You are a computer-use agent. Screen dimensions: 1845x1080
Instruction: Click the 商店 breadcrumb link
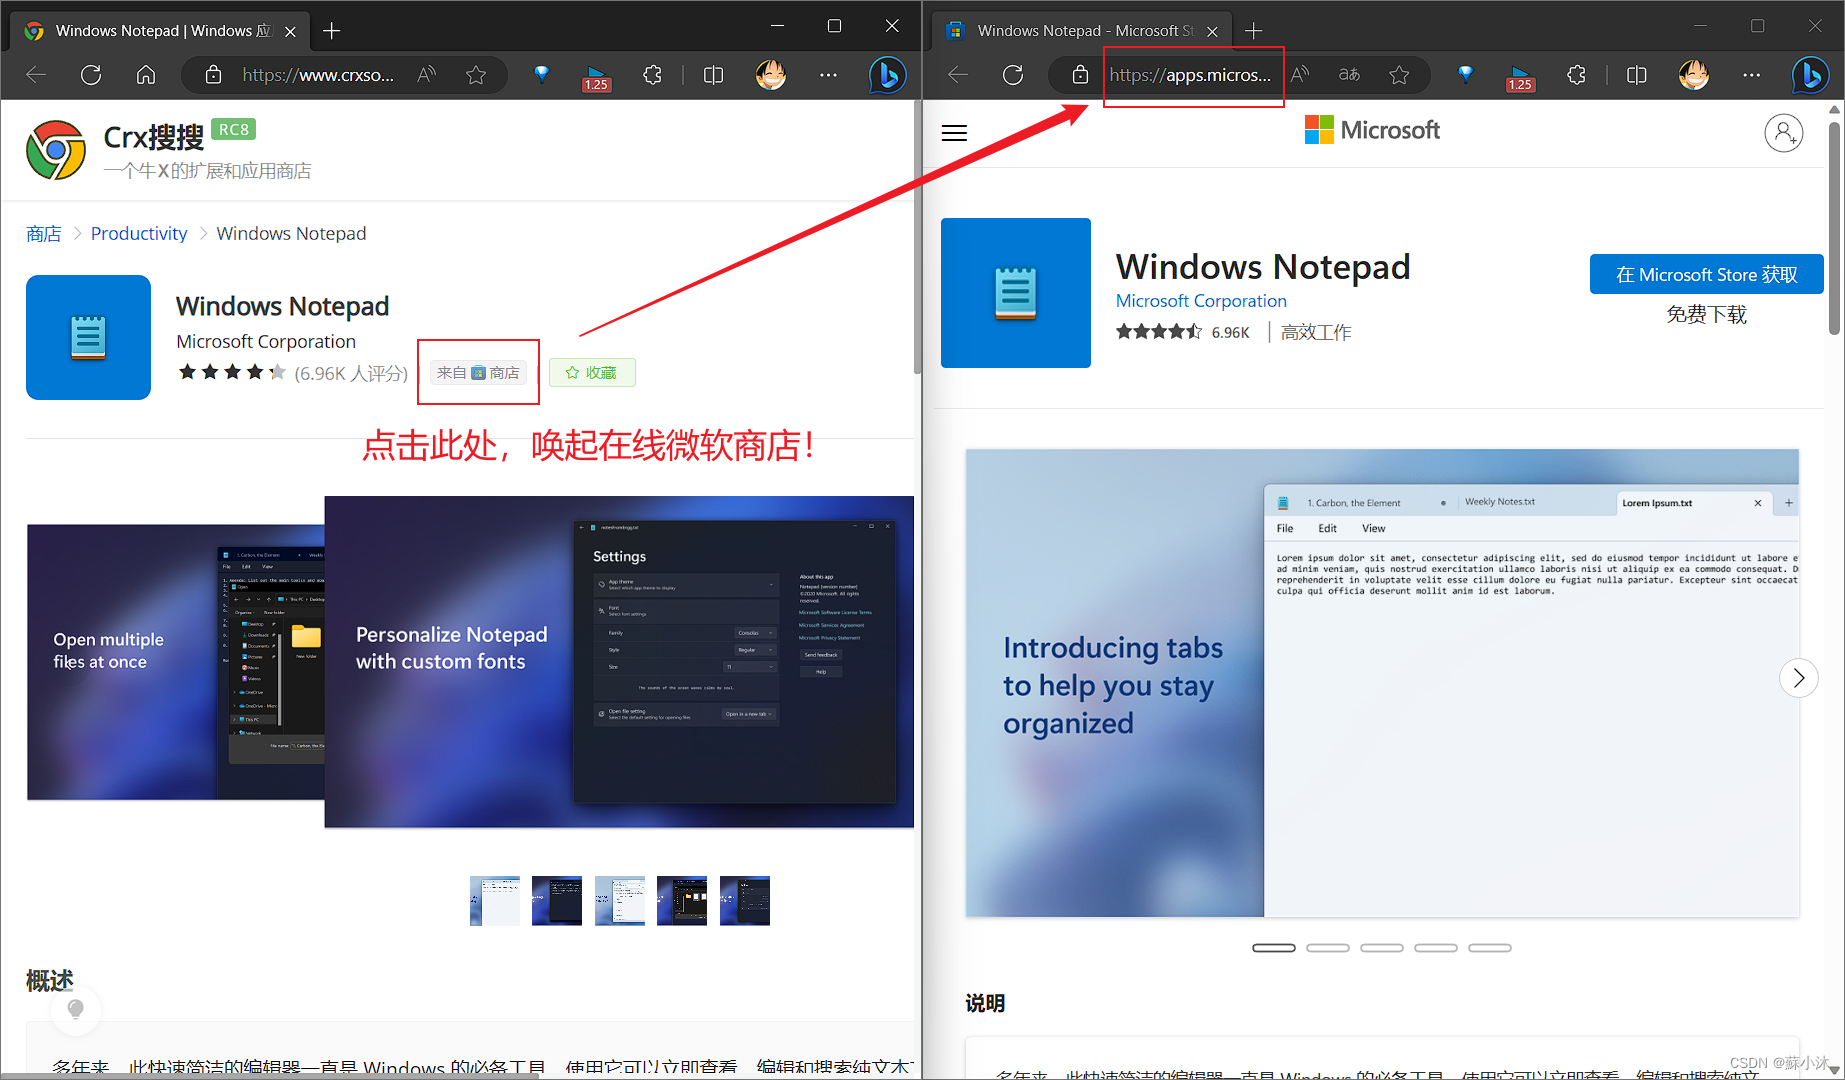coord(43,233)
